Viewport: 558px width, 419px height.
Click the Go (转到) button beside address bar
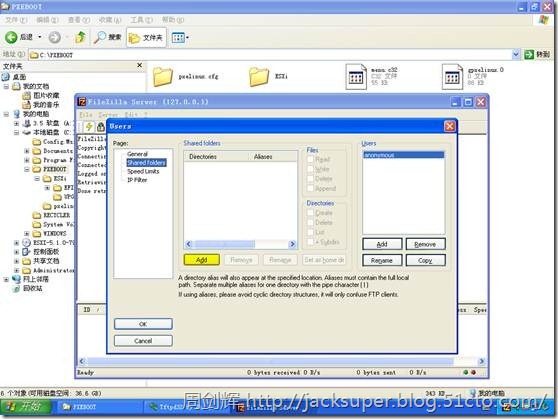click(x=537, y=54)
